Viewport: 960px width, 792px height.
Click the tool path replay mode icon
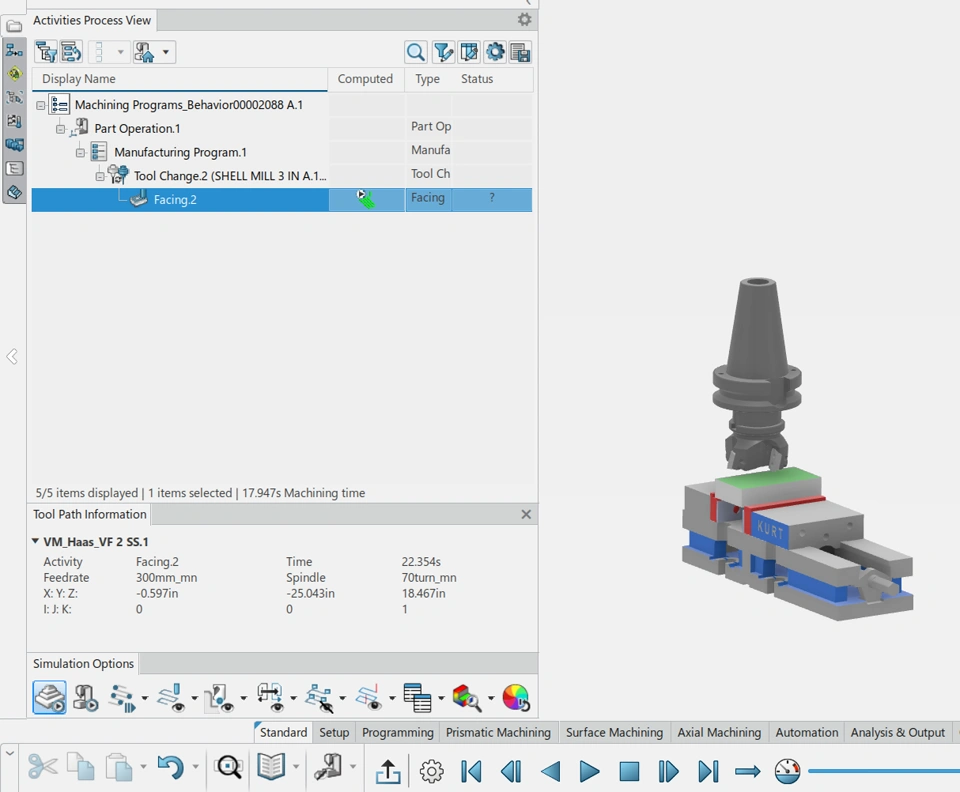pos(122,698)
